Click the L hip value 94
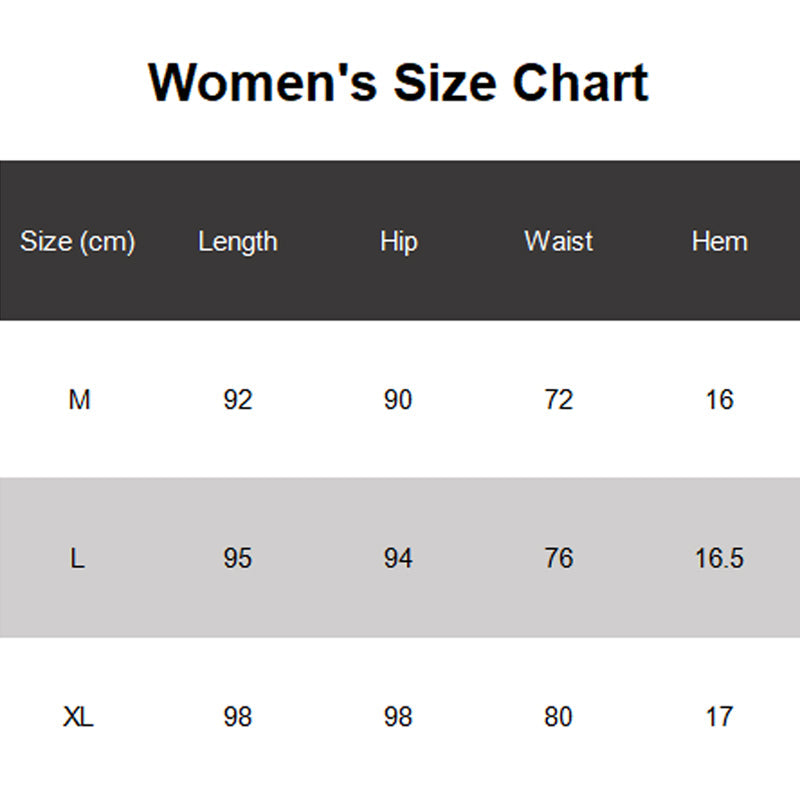Viewport: 800px width, 796px height. [398, 558]
